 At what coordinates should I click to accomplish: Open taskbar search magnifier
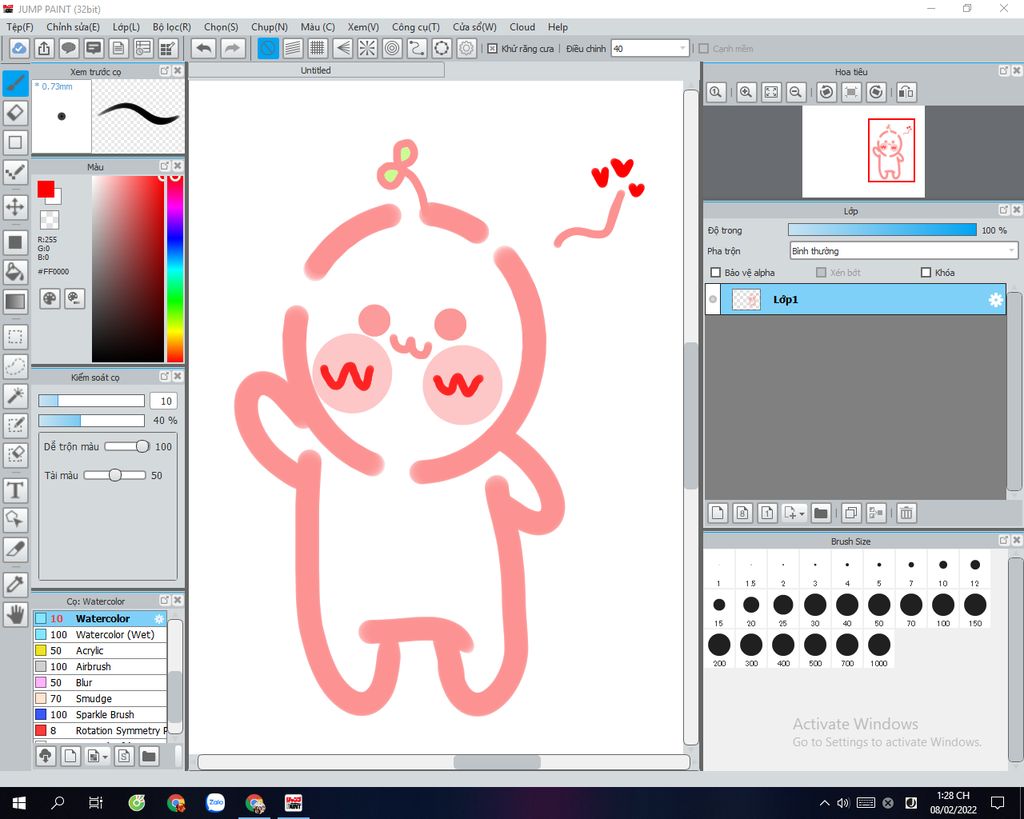point(57,803)
